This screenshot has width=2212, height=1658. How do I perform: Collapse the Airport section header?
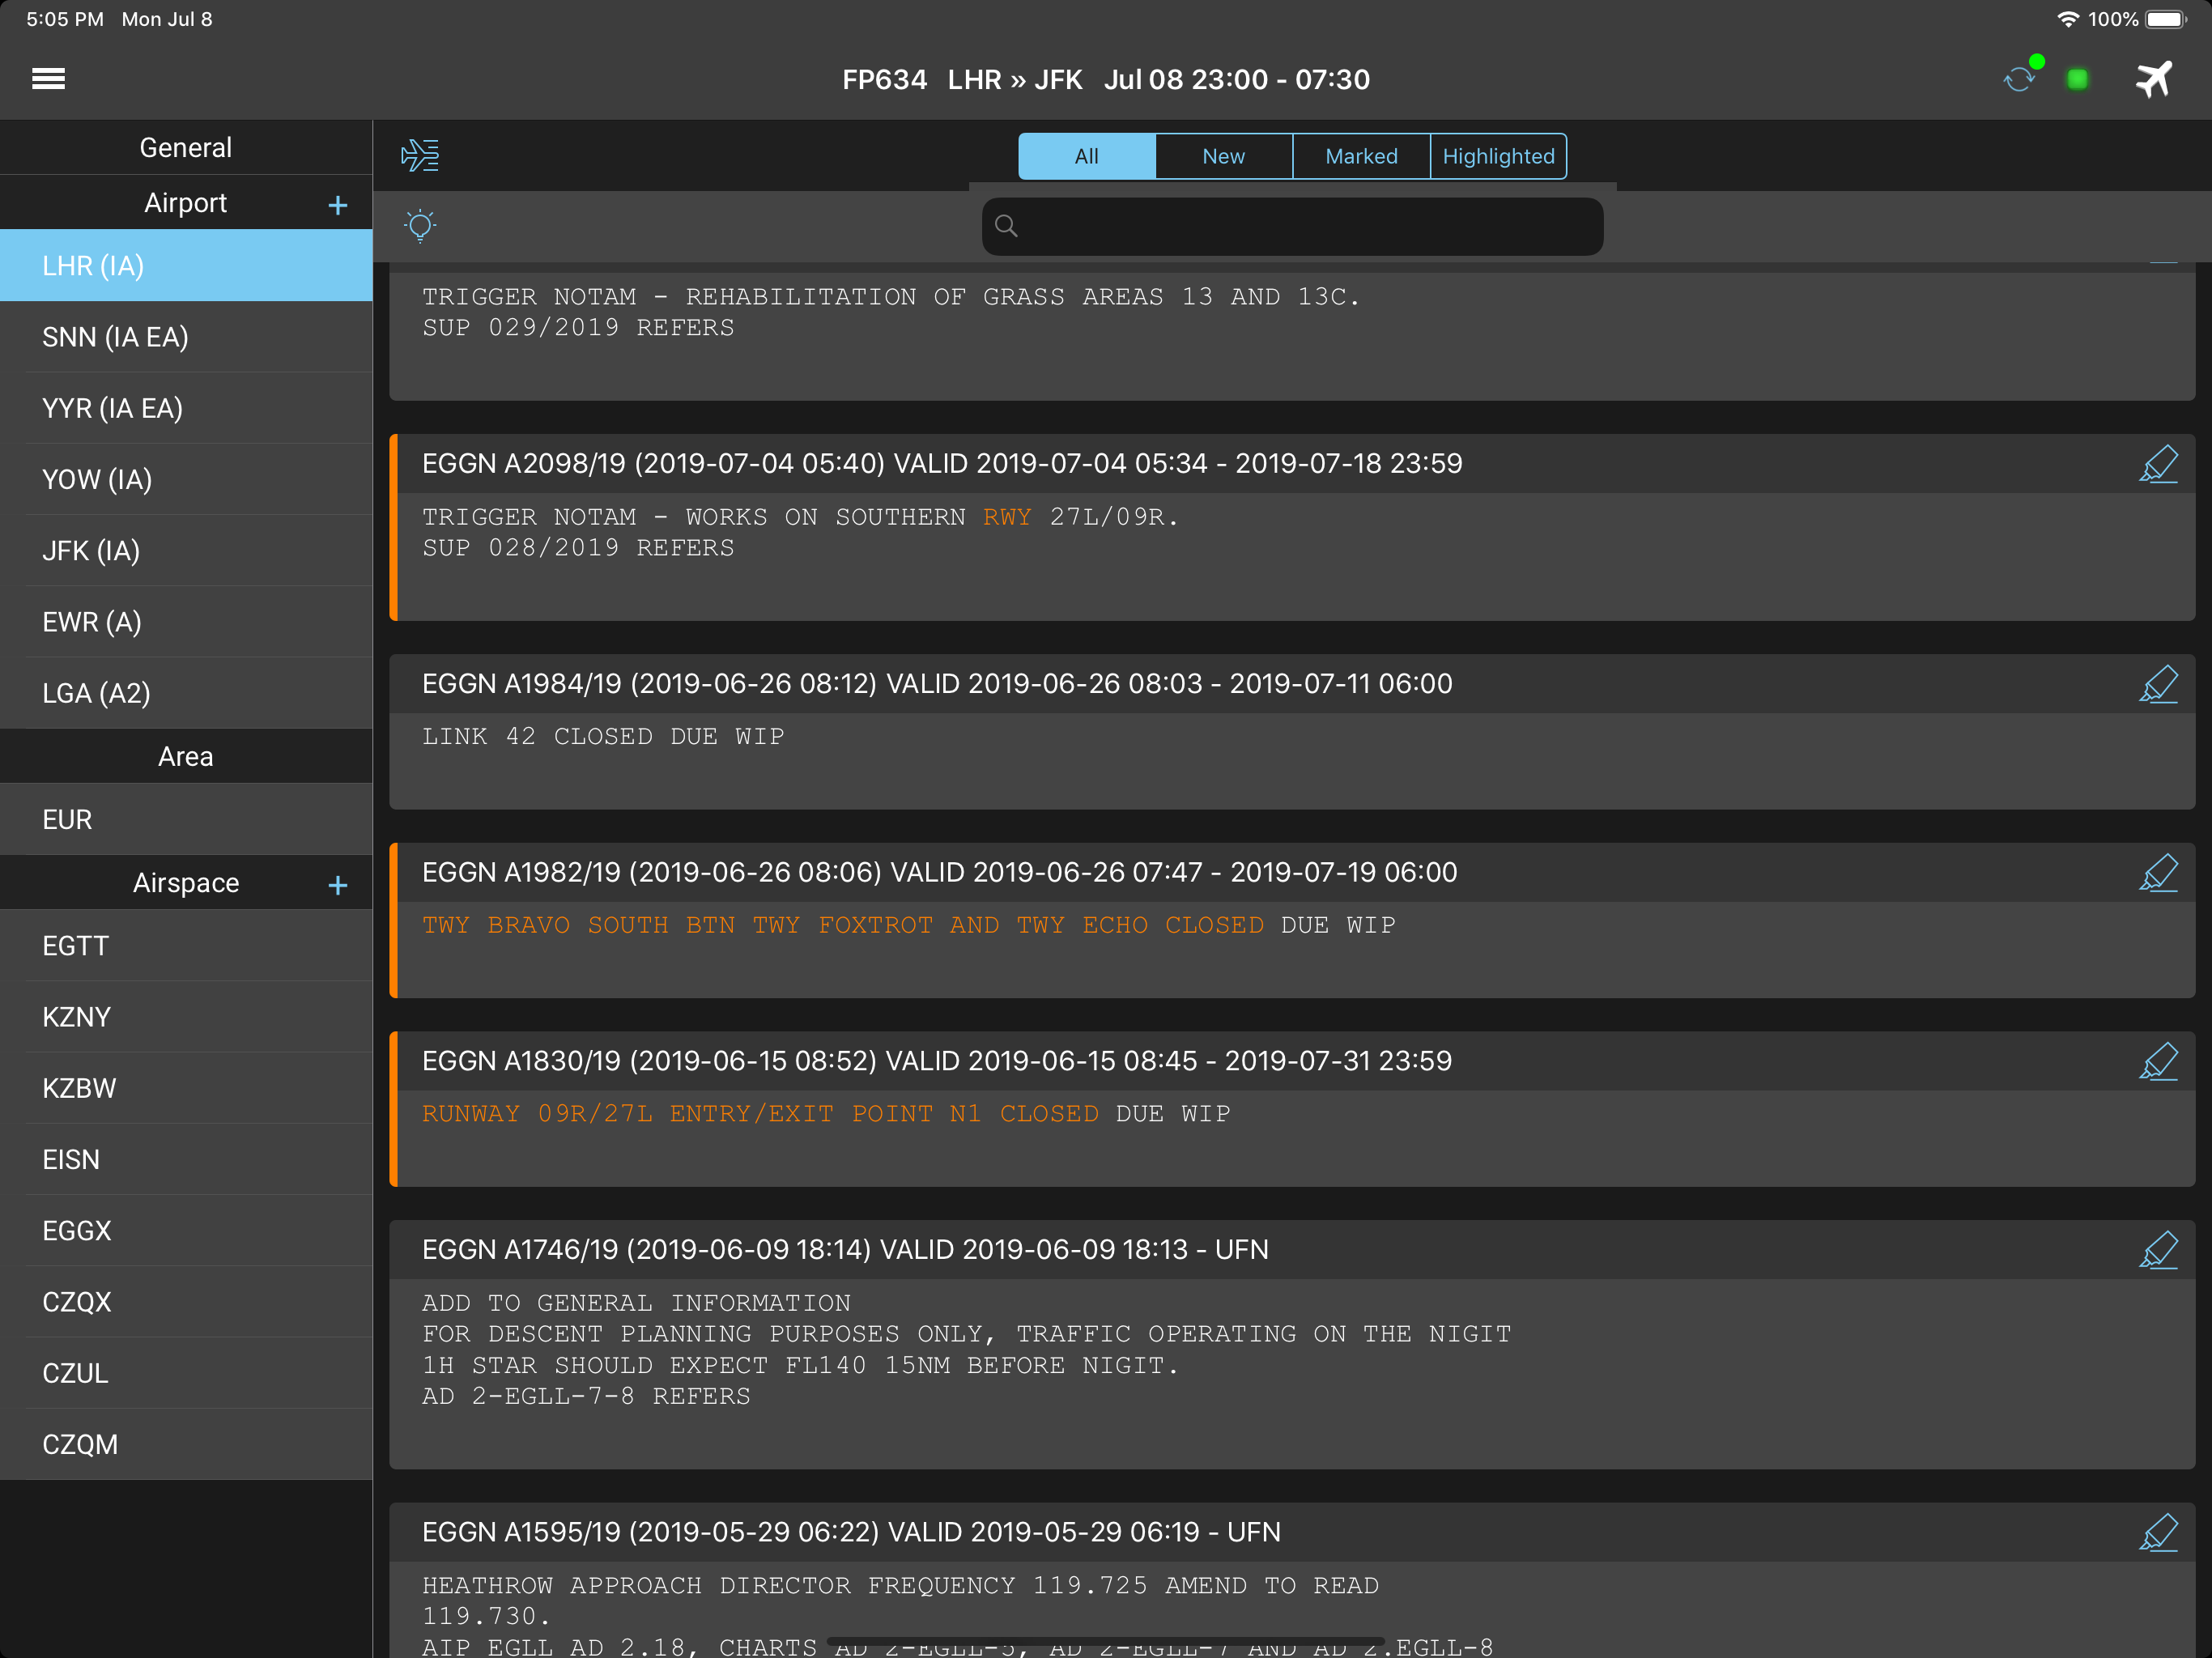(x=185, y=202)
